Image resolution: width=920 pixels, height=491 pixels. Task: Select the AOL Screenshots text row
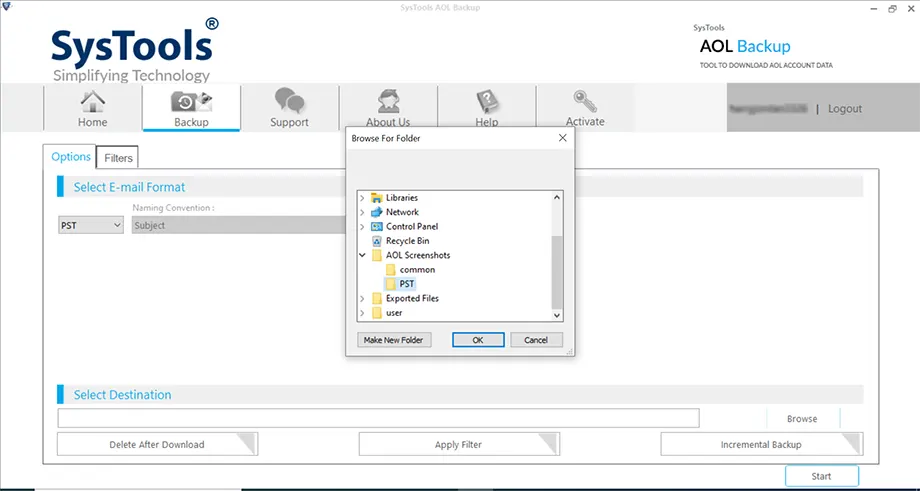(418, 255)
